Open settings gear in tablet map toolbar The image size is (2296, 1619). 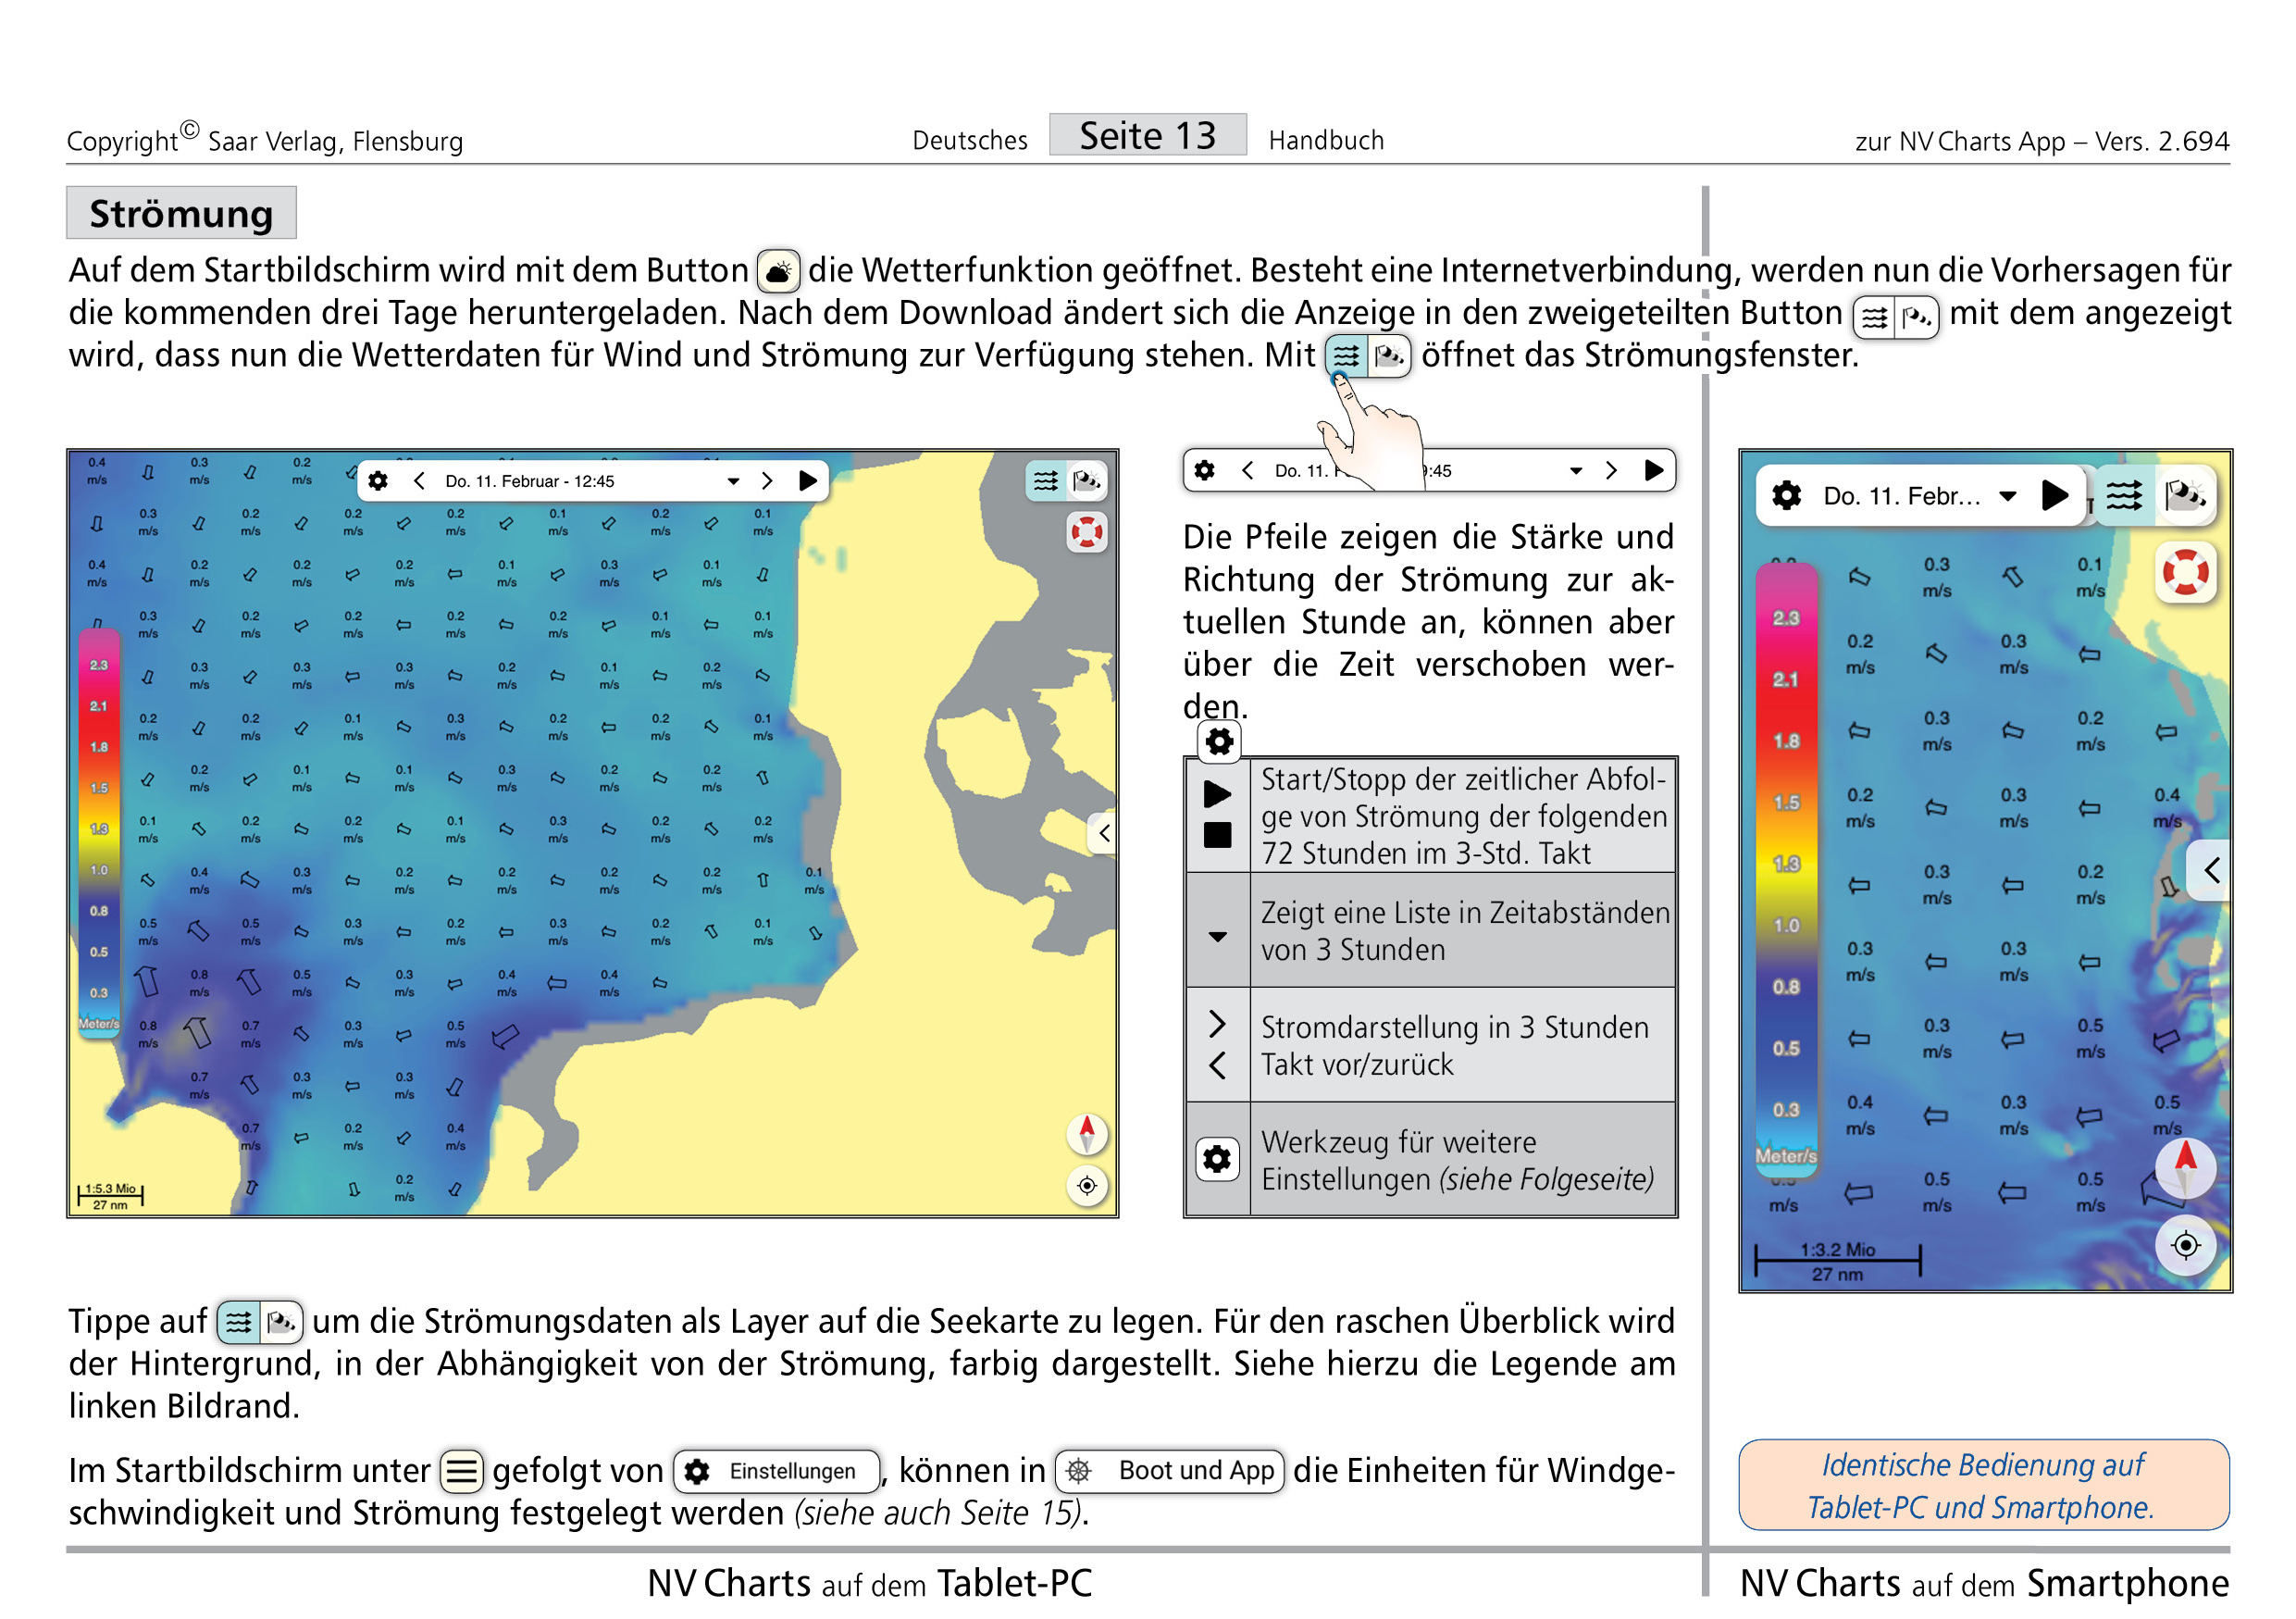(378, 481)
